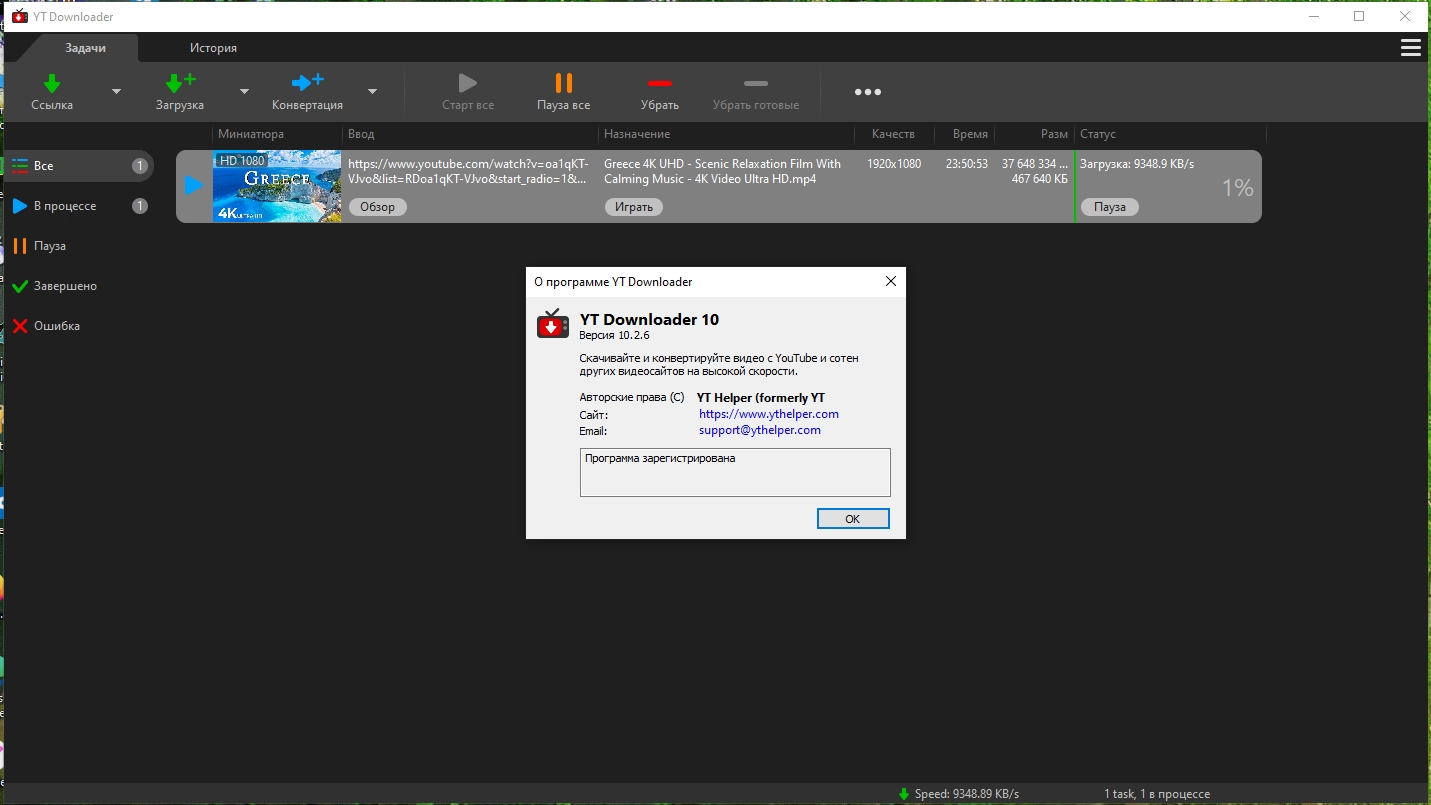1431x805 pixels.
Task: Click the Старт все play icon
Action: coord(468,83)
